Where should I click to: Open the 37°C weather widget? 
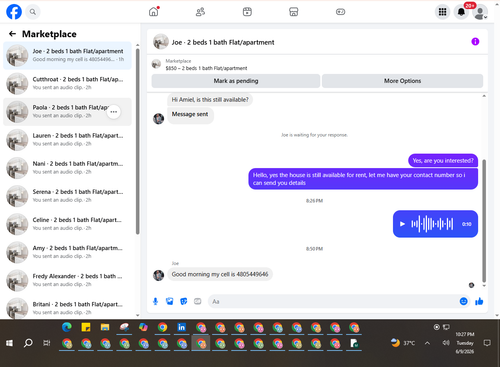point(403,343)
